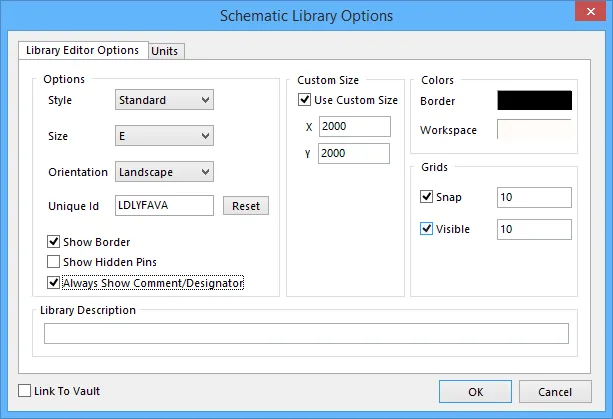613x419 pixels.
Task: Open the black Border color swatch
Action: click(x=534, y=100)
